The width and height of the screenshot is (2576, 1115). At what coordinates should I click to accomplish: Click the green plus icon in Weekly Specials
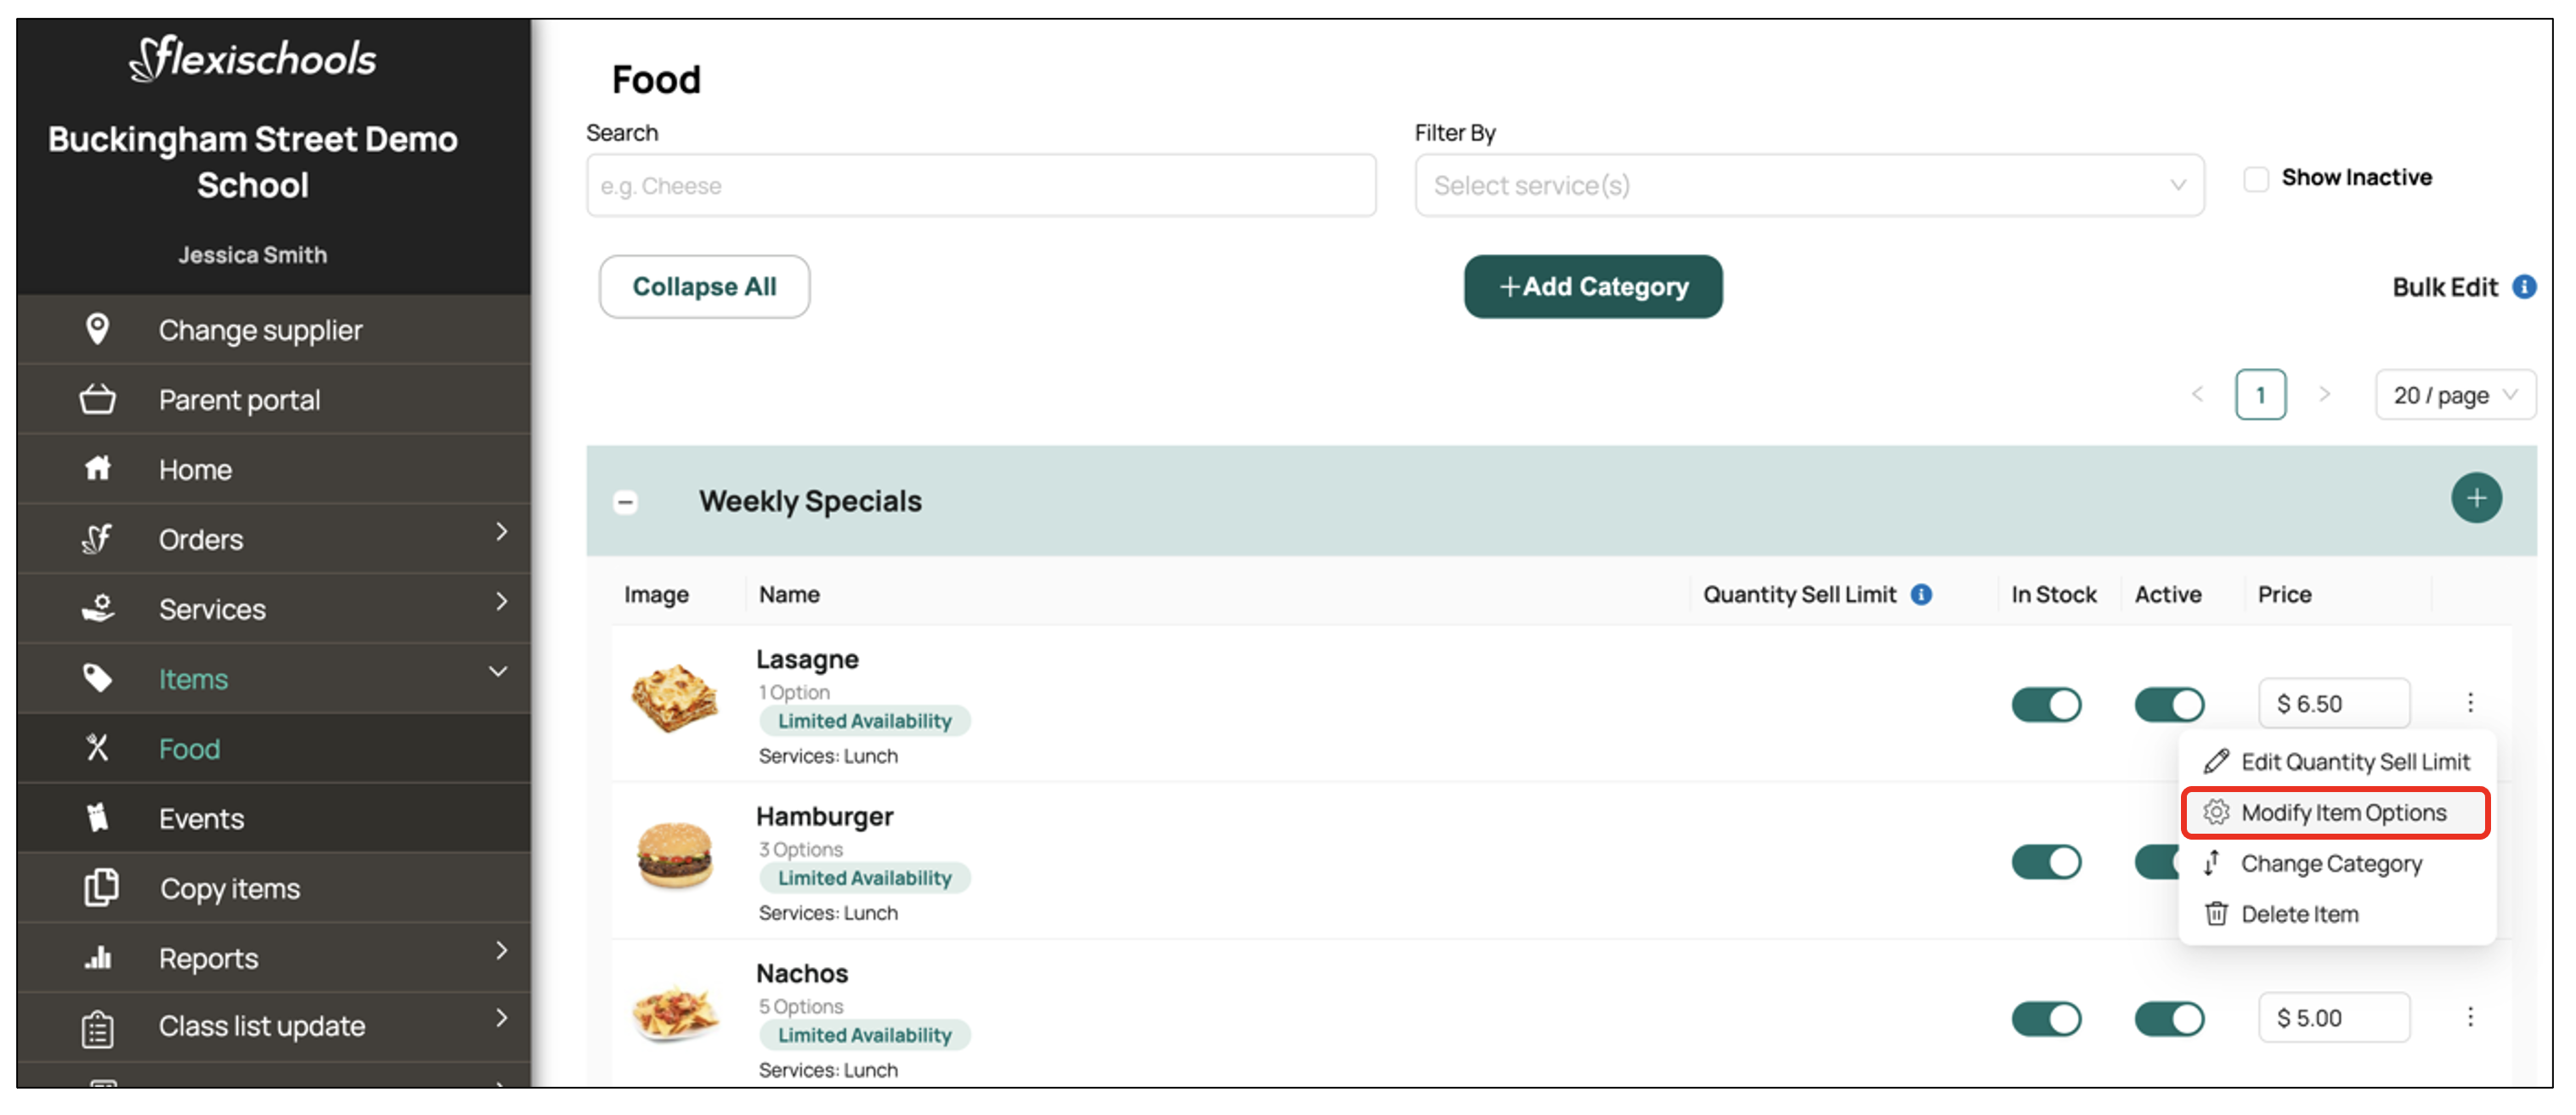2475,498
